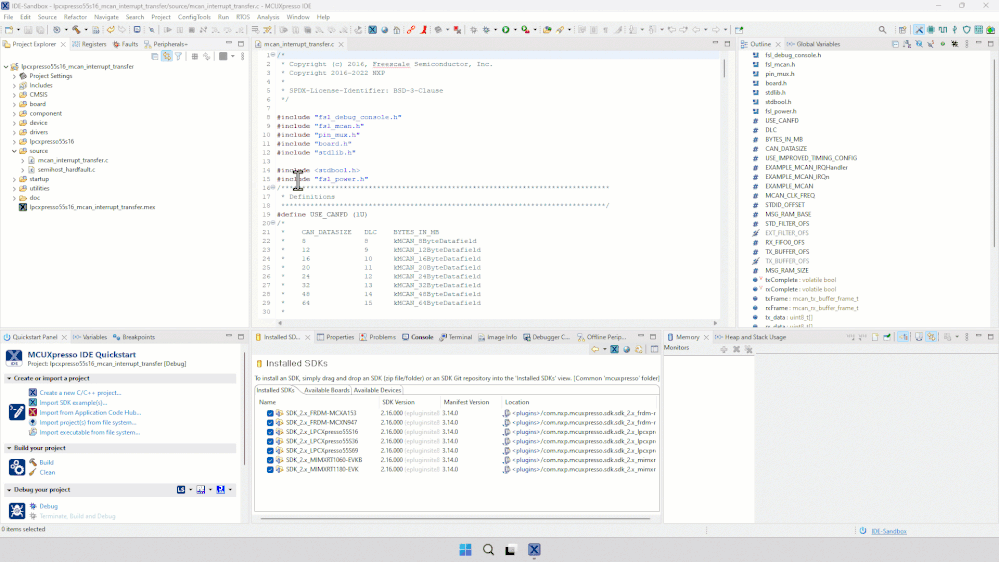This screenshot has width=999, height=562.
Task: Toggle checkbox for SDK_2.x_MIMXRT1180-EVK
Action: [x=270, y=470]
